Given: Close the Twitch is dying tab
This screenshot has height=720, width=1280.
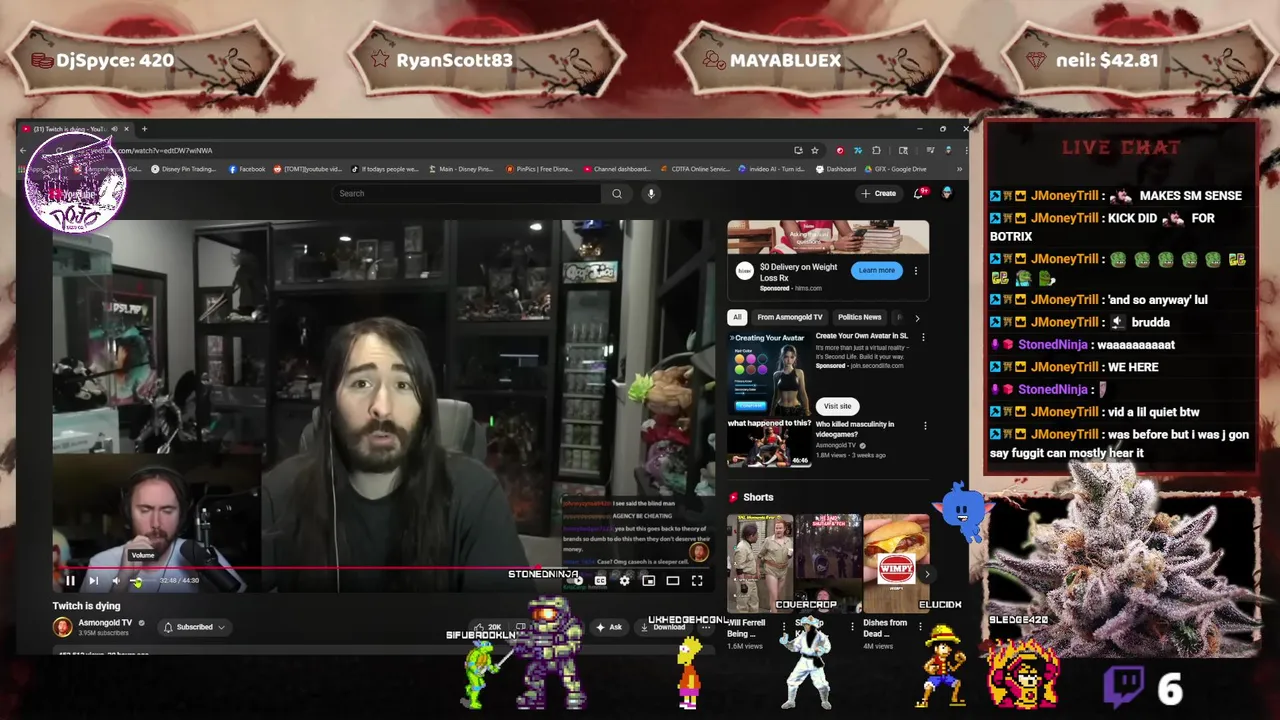Looking at the screenshot, I should pyautogui.click(x=127, y=129).
